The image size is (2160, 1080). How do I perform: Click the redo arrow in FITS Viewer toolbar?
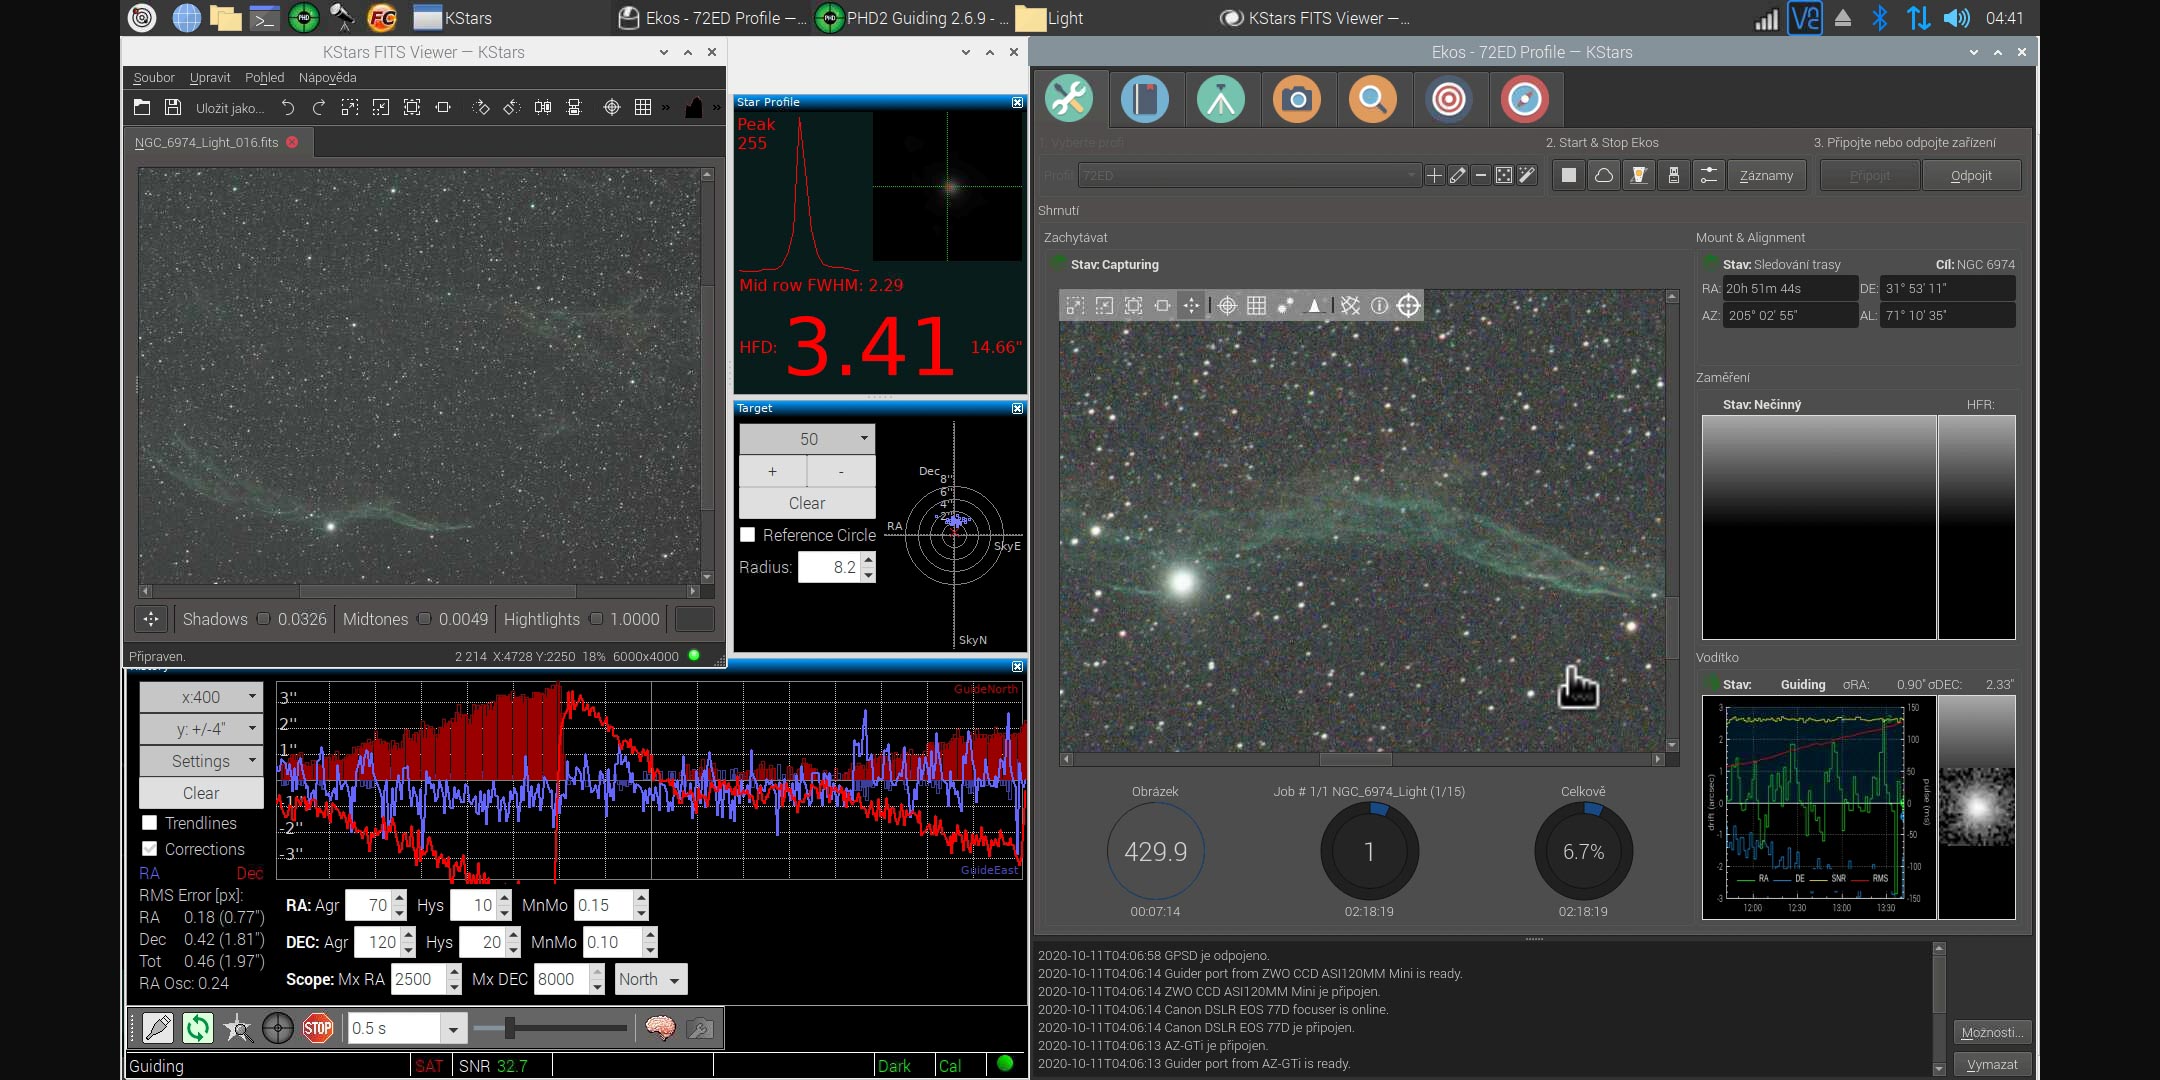[x=319, y=107]
